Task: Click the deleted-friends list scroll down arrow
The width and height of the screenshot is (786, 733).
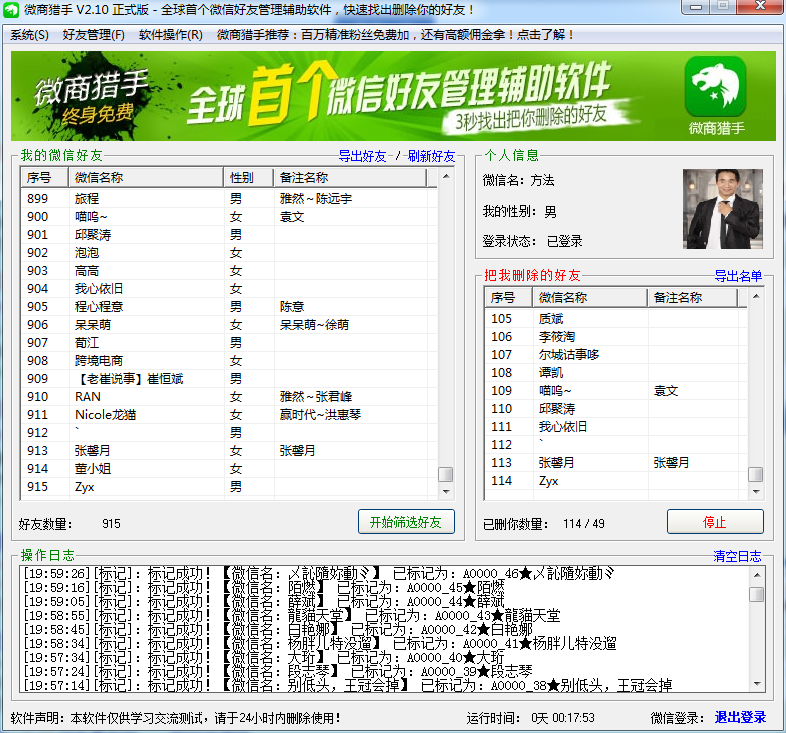Action: tap(756, 491)
